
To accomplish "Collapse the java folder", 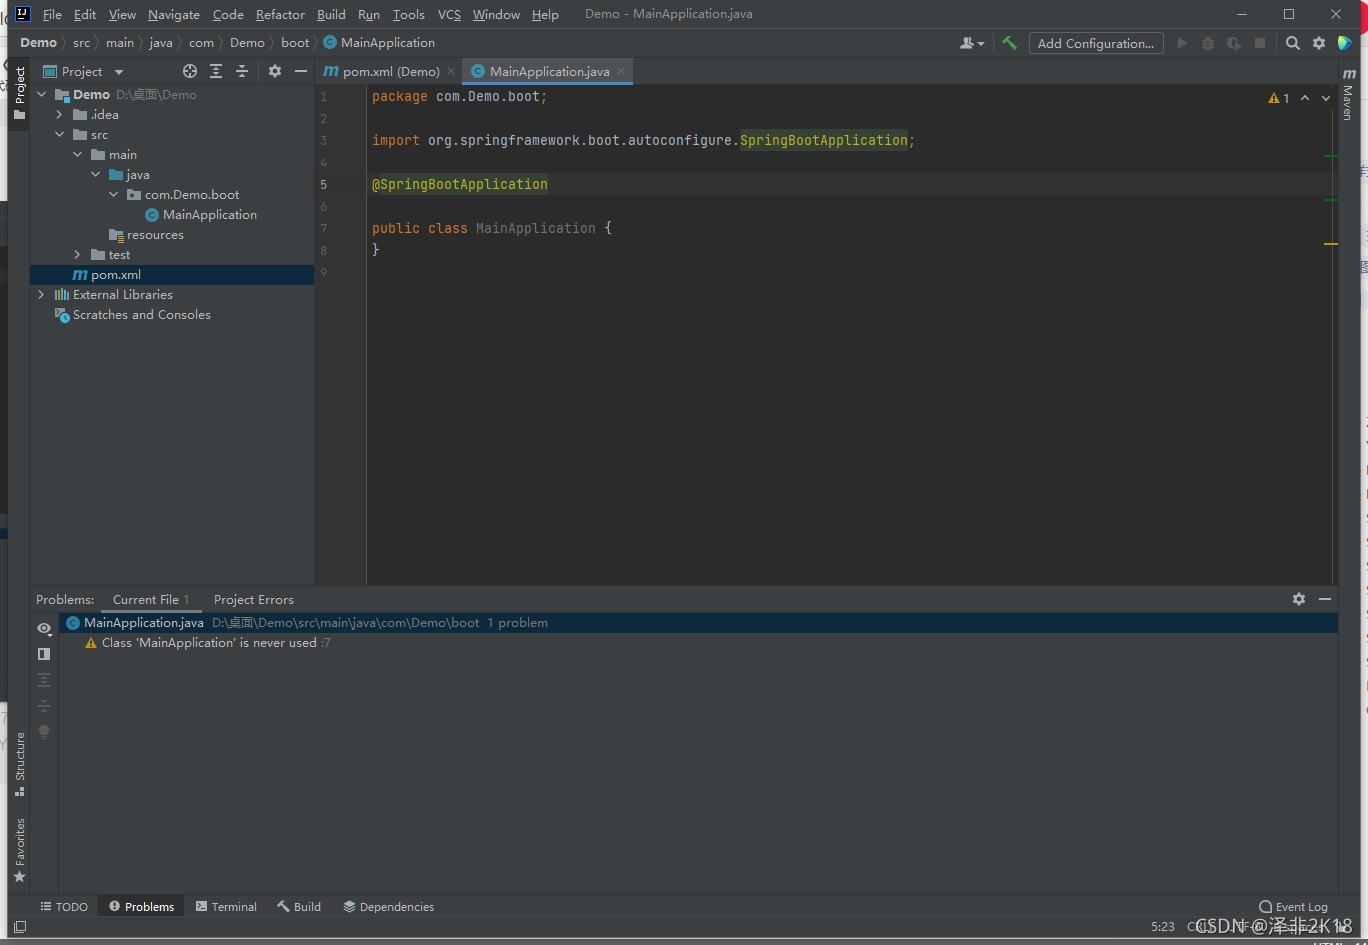I will pyautogui.click(x=95, y=175).
